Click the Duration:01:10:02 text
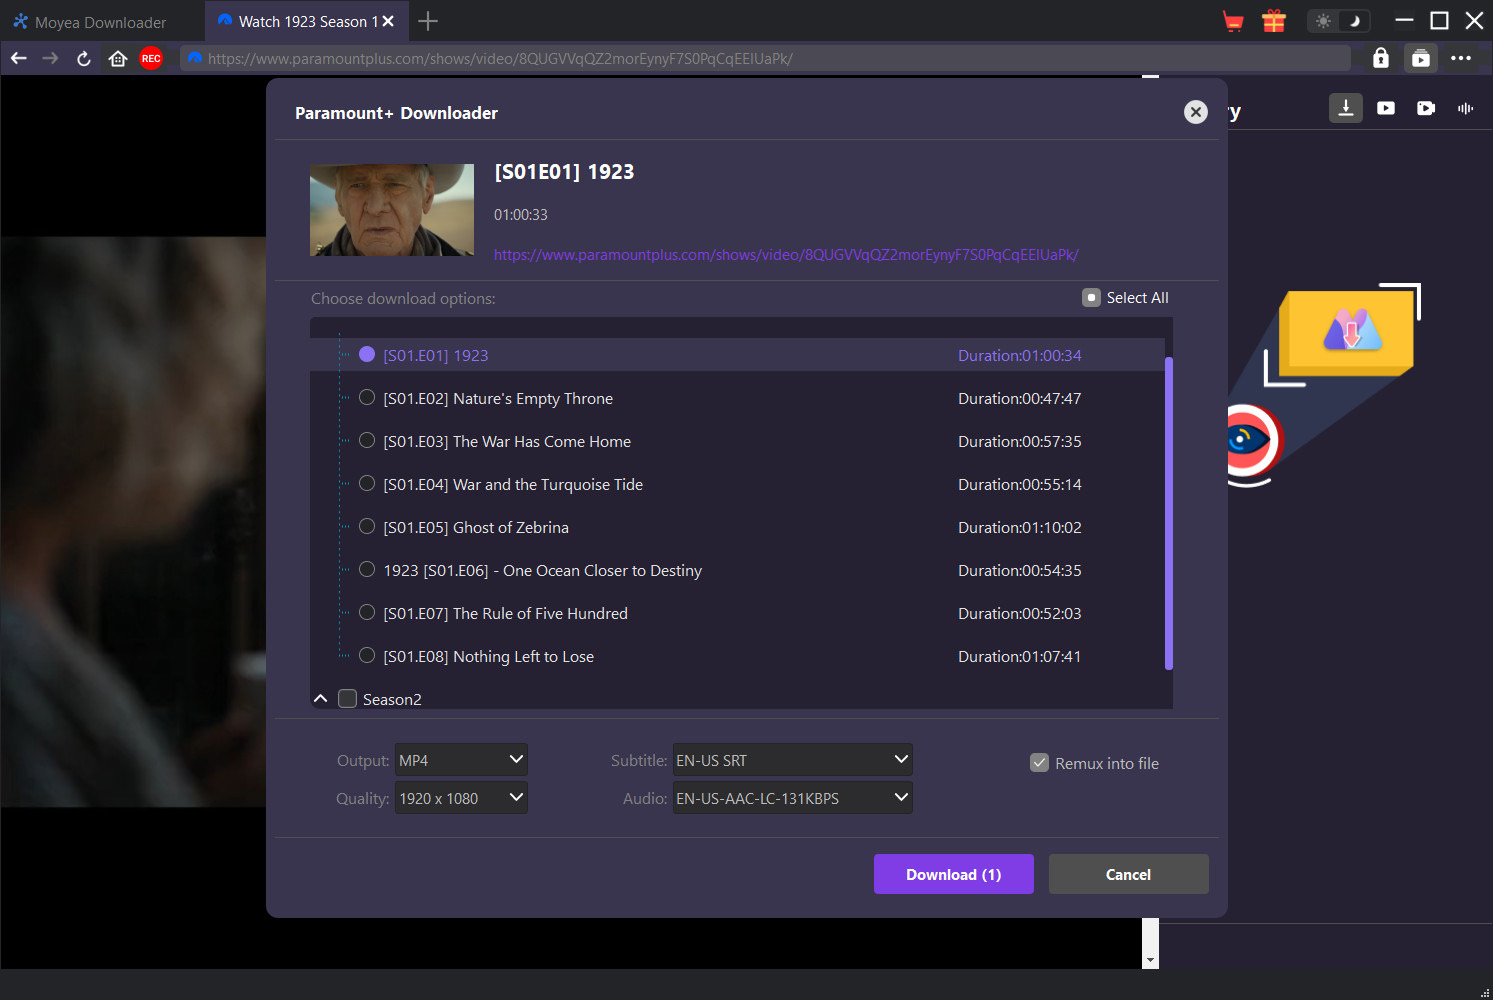The image size is (1493, 1000). (x=1020, y=527)
